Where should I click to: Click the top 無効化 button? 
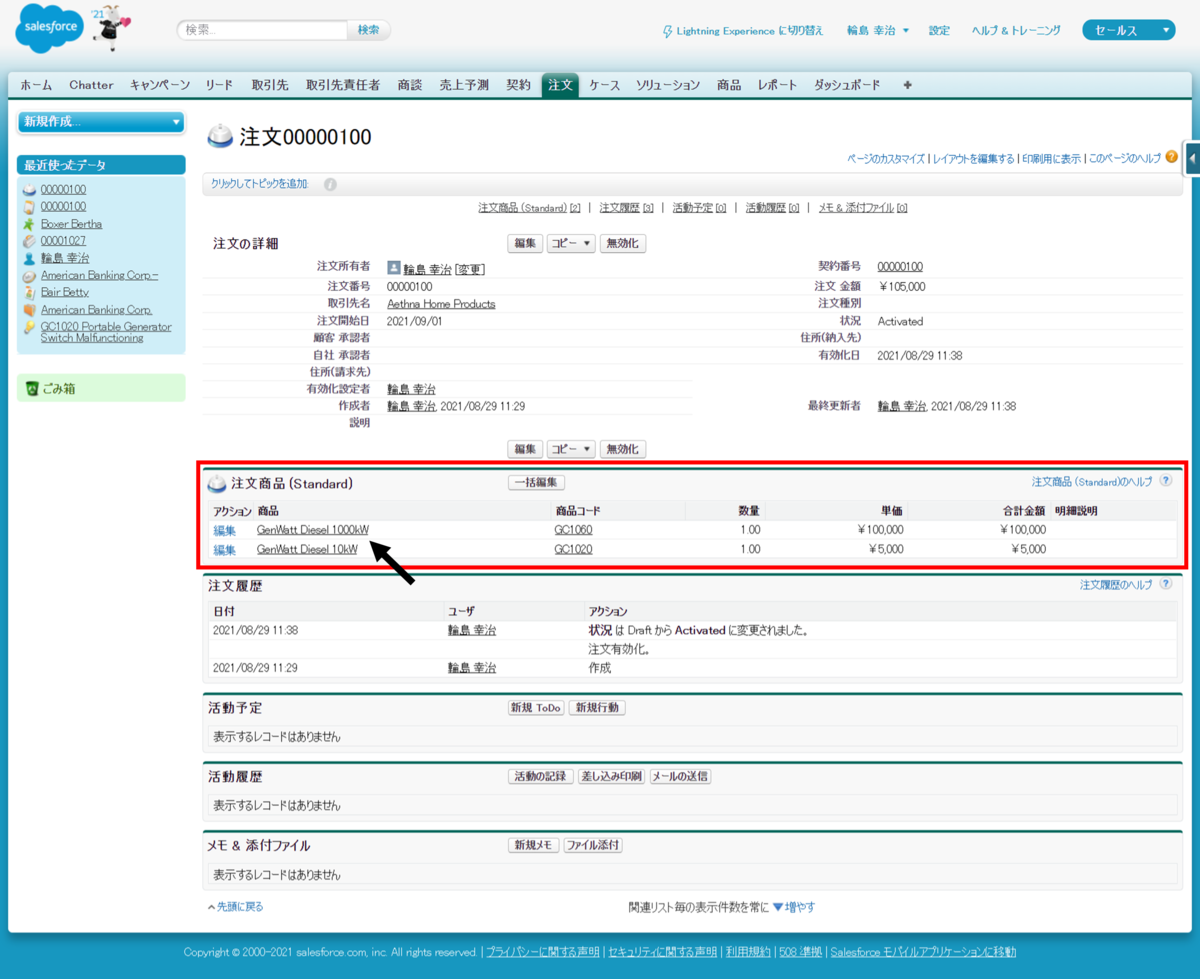(623, 243)
